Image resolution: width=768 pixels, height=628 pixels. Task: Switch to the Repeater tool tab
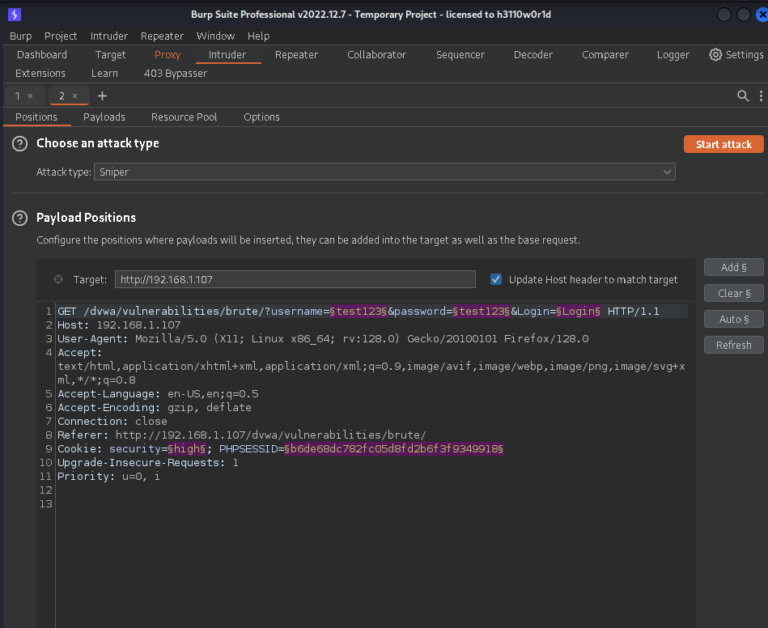(296, 55)
